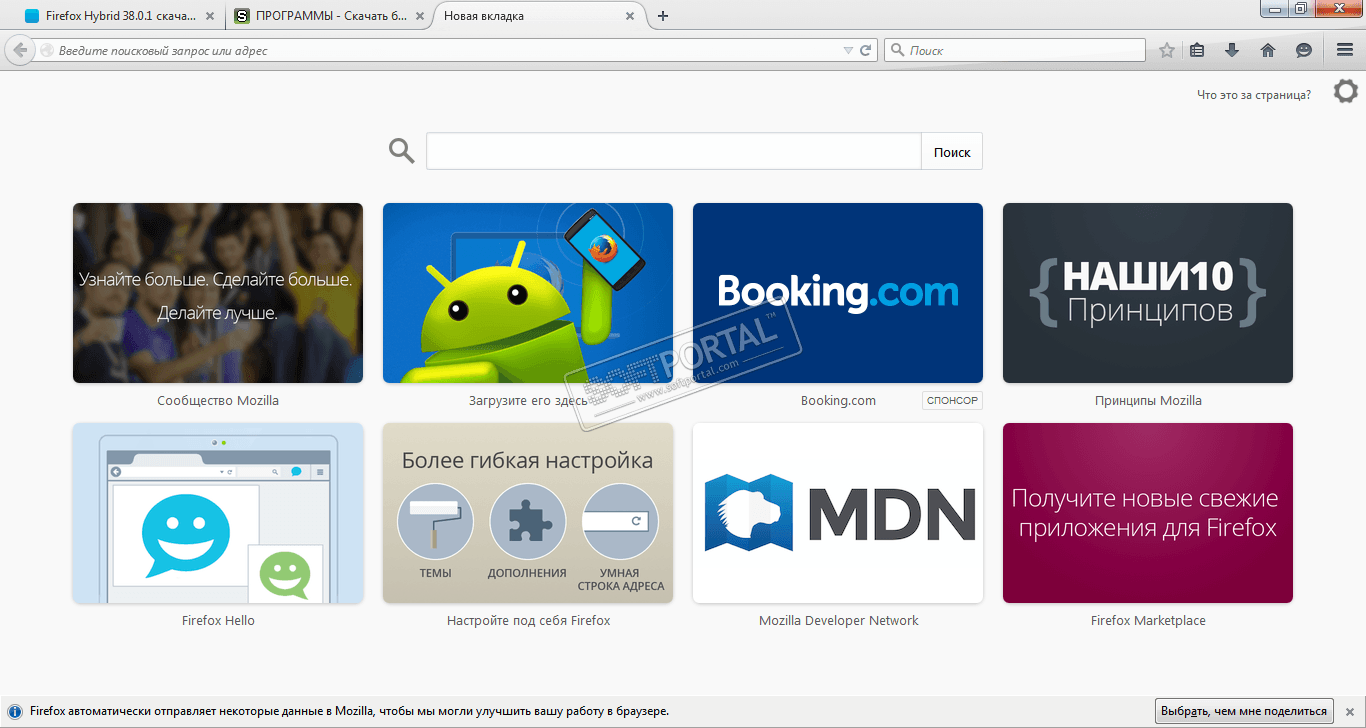Bookmark this page with the star icon
This screenshot has width=1366, height=728.
pyautogui.click(x=1167, y=50)
